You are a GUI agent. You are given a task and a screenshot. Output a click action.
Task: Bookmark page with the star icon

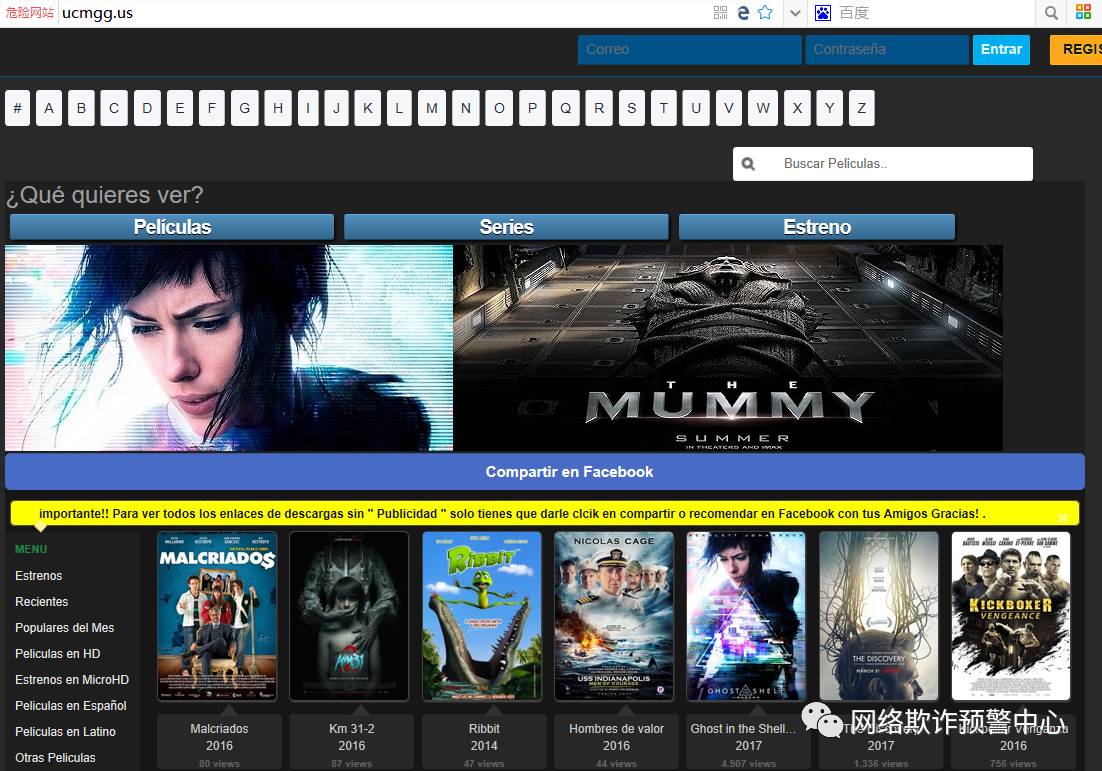765,13
